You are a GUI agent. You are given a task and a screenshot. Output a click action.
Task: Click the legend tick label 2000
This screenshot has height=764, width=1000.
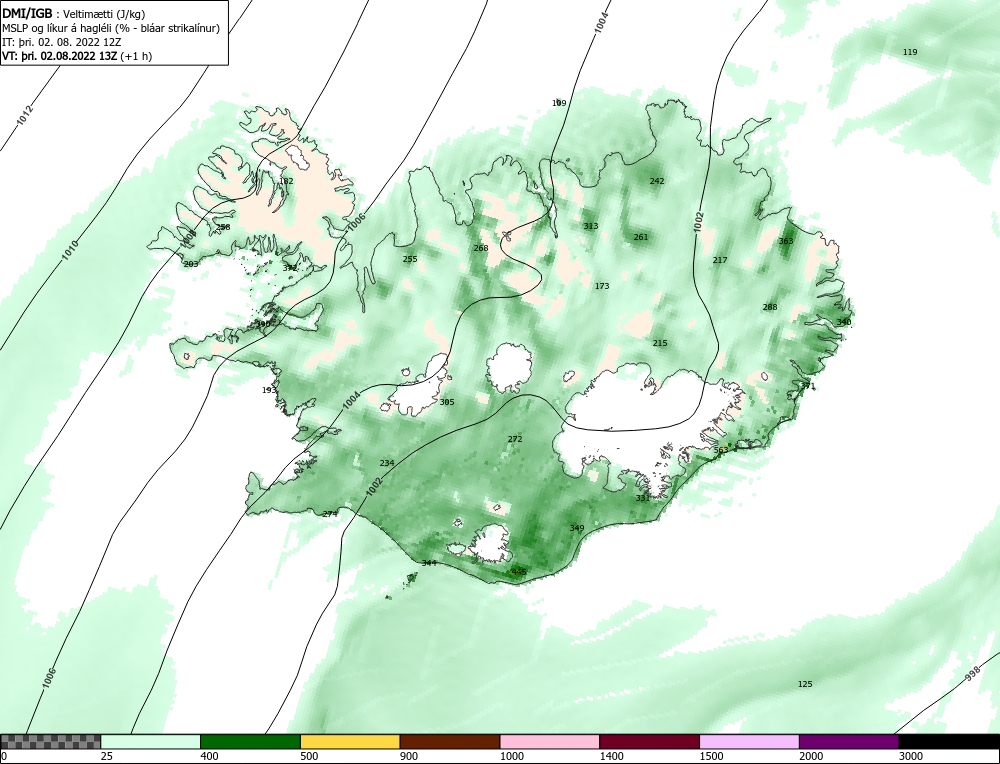(x=811, y=756)
